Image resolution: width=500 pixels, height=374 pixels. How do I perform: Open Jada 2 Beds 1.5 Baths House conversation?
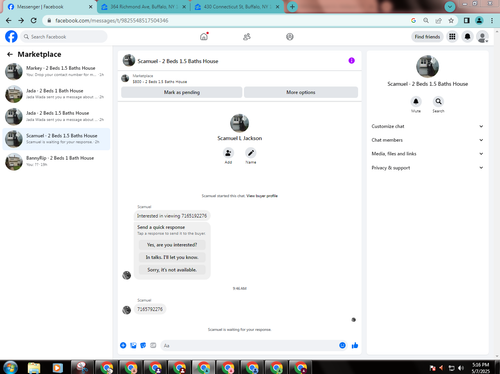56,116
